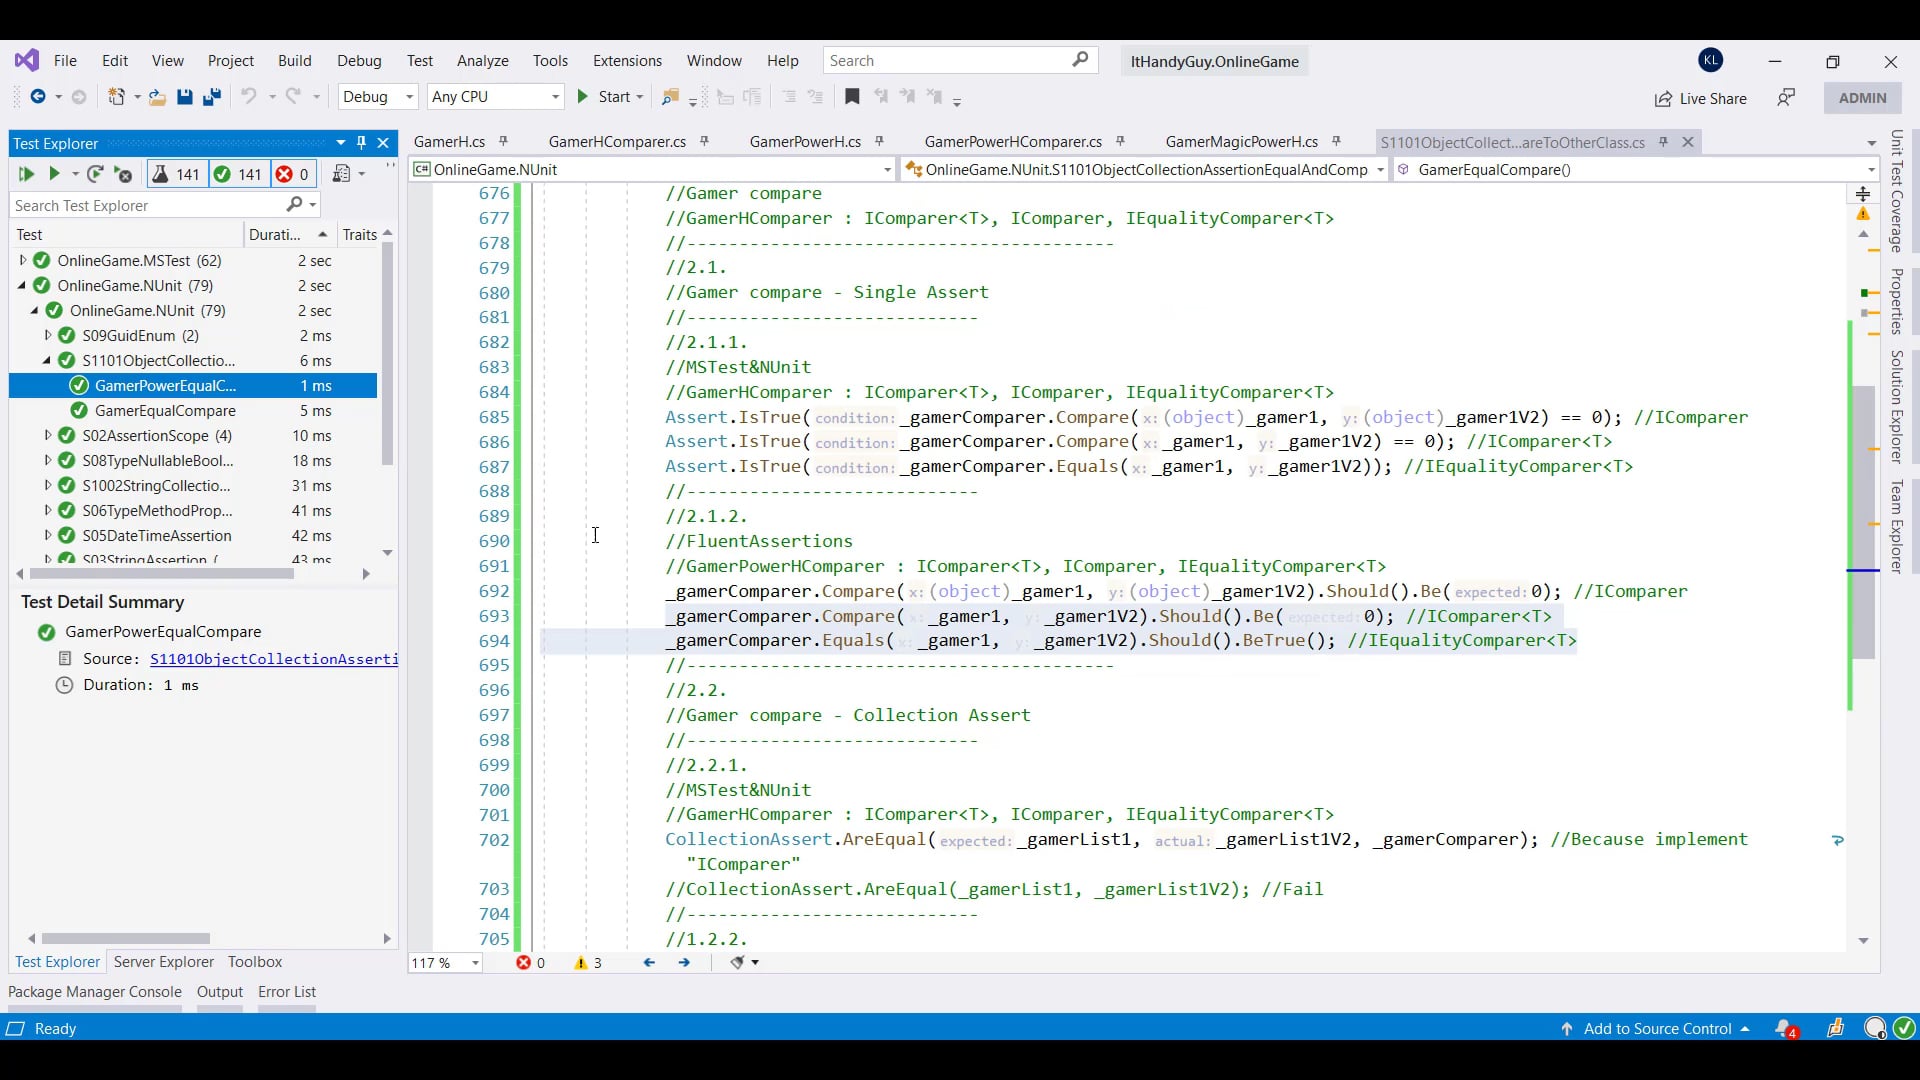
Task: Switch to the Server Explorer tab
Action: coord(163,962)
